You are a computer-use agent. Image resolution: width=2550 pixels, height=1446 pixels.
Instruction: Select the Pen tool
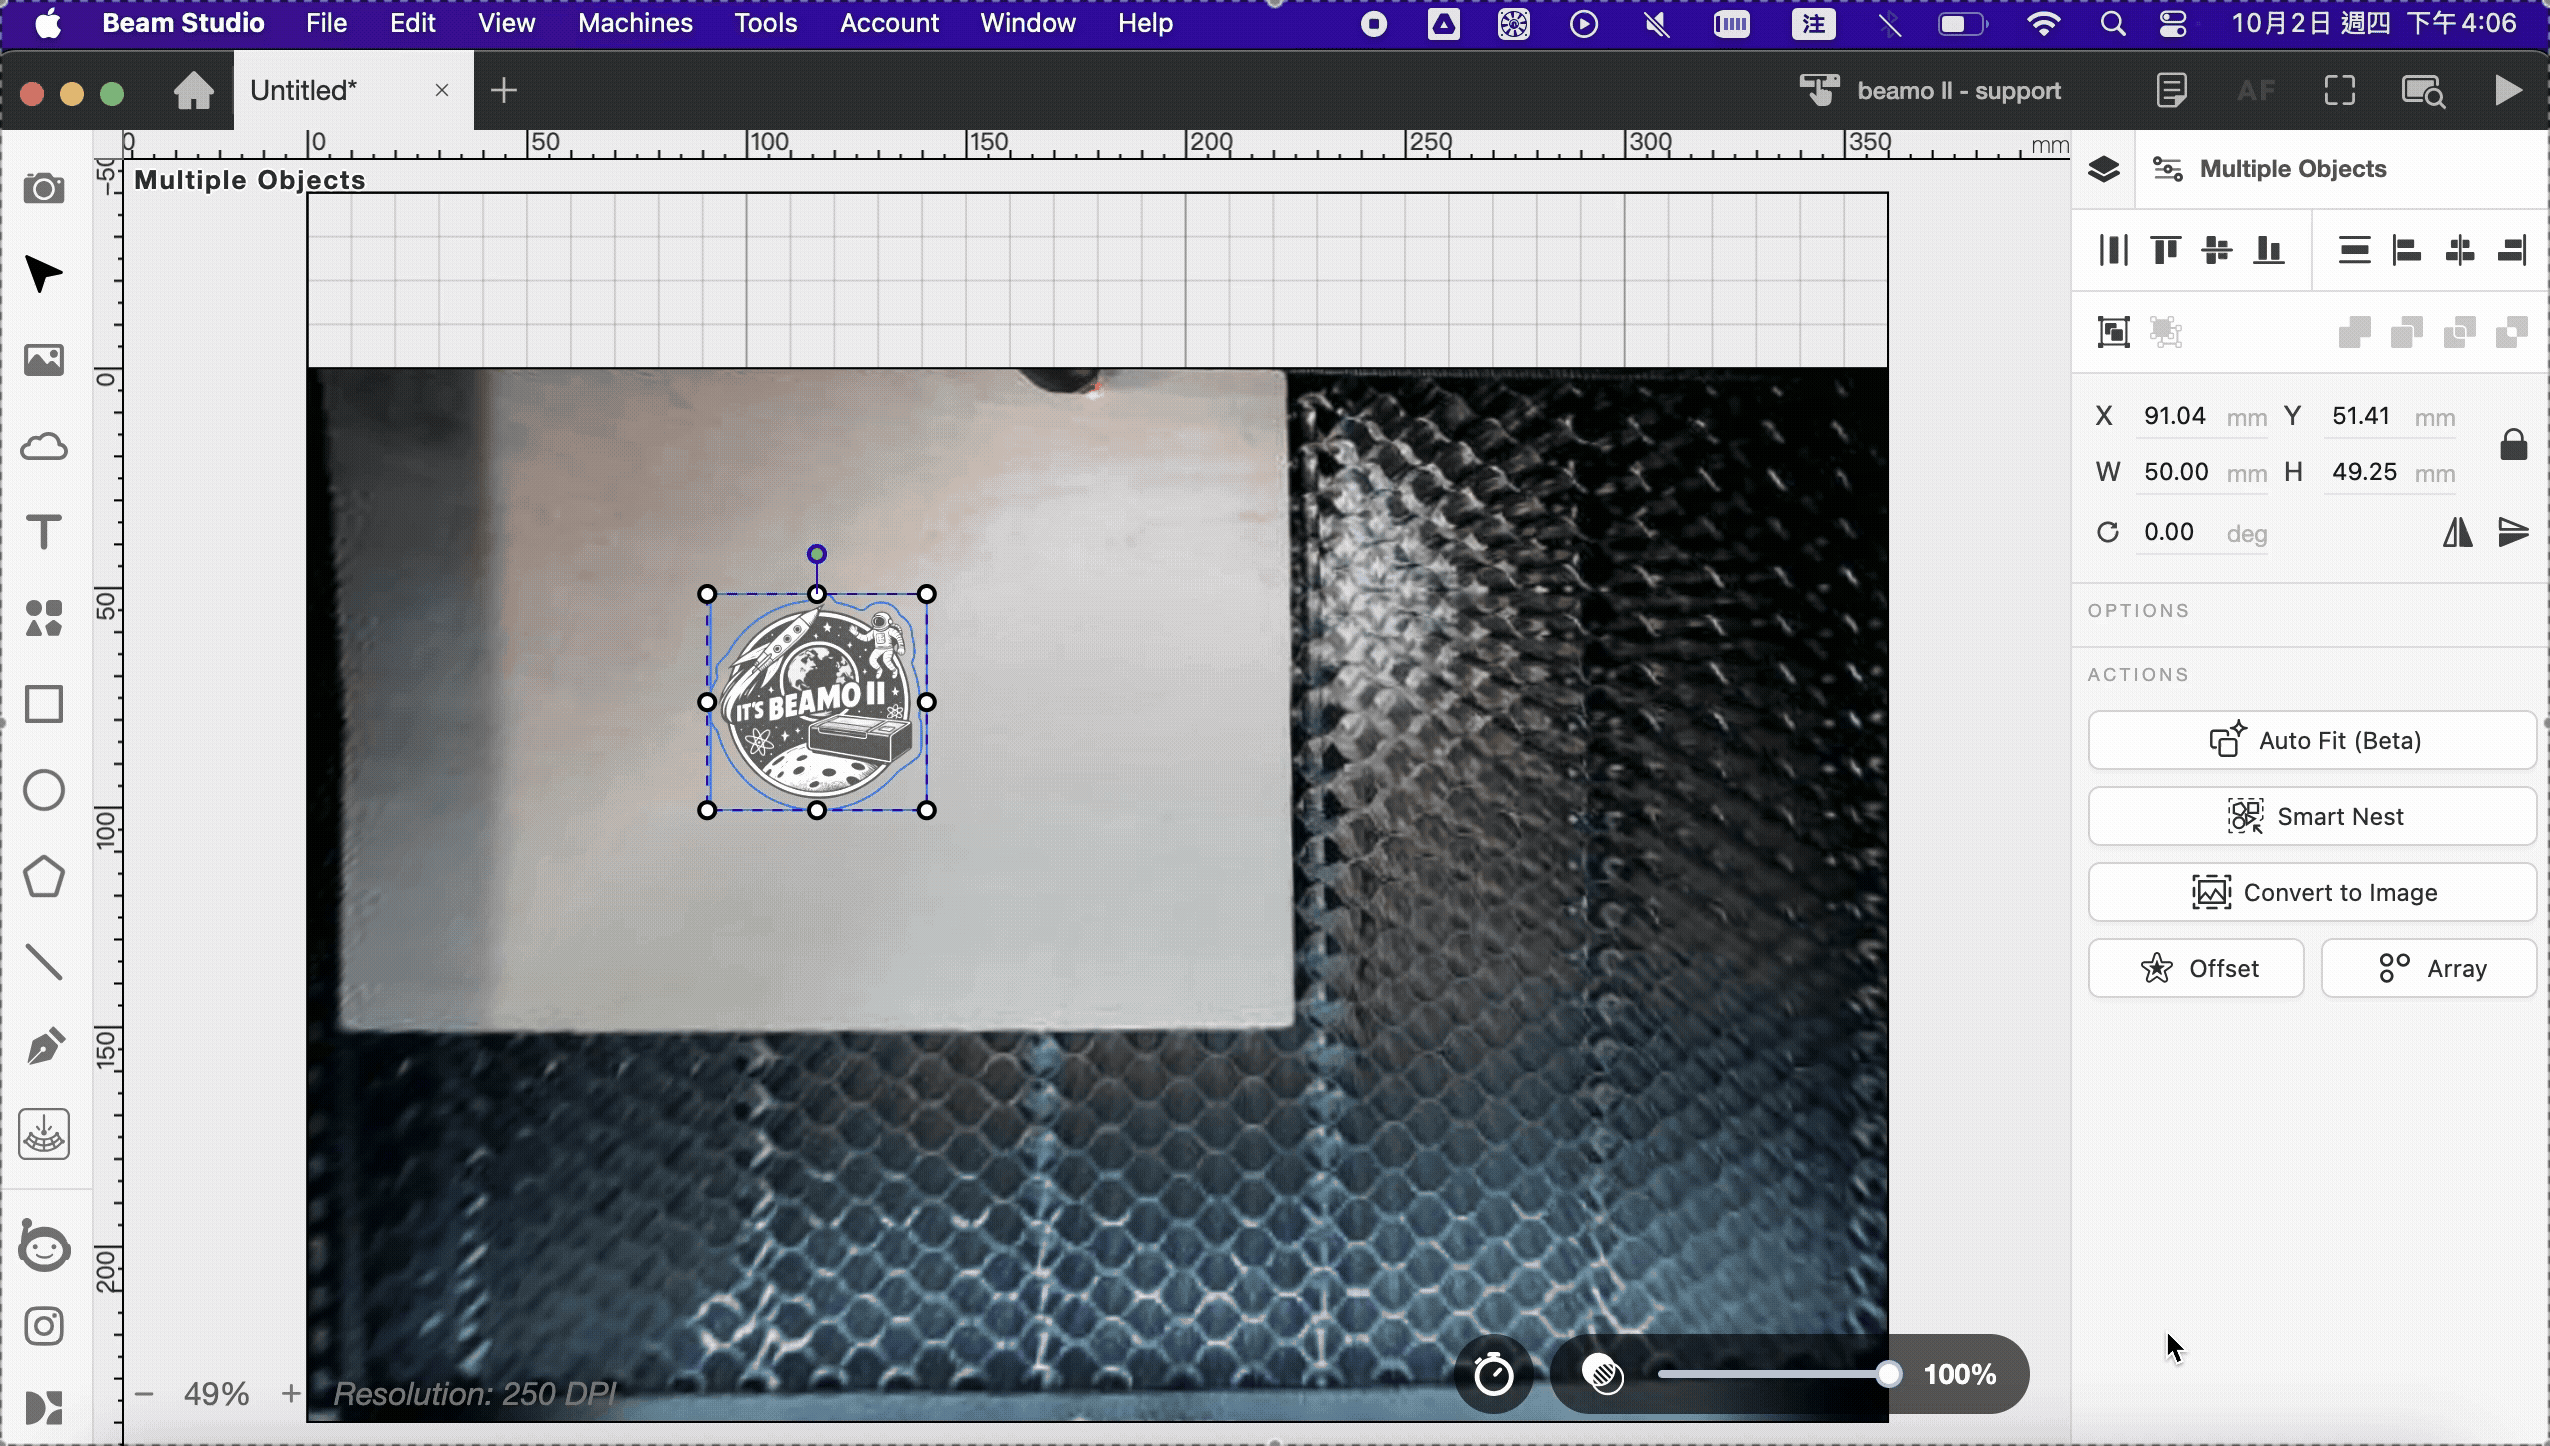[44, 1048]
